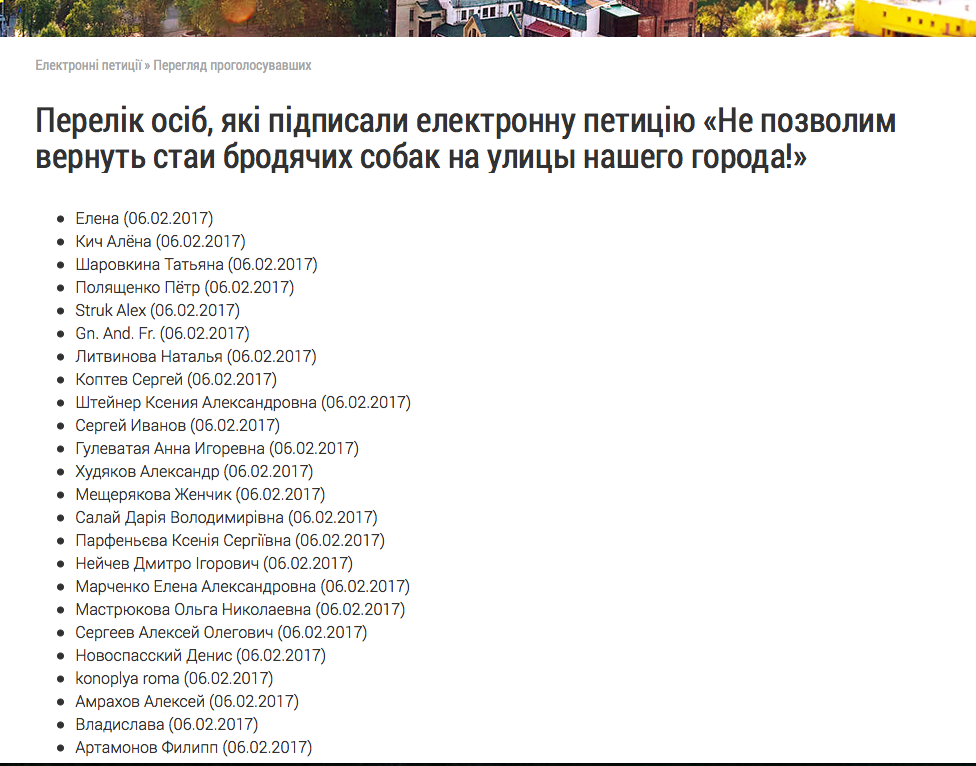This screenshot has width=976, height=766.
Task: Click the Салай Дарія Володимирівна entry
Action: 226,517
